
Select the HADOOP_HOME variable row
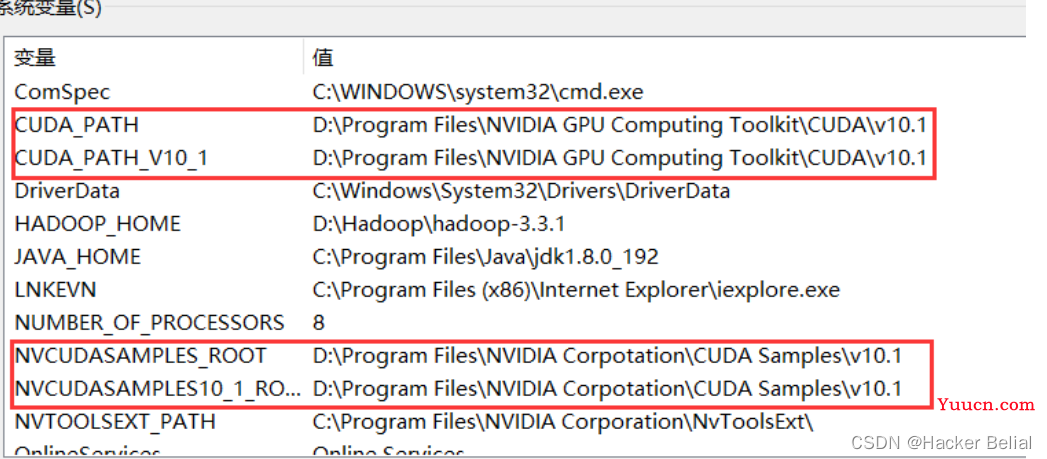[x=513, y=224]
